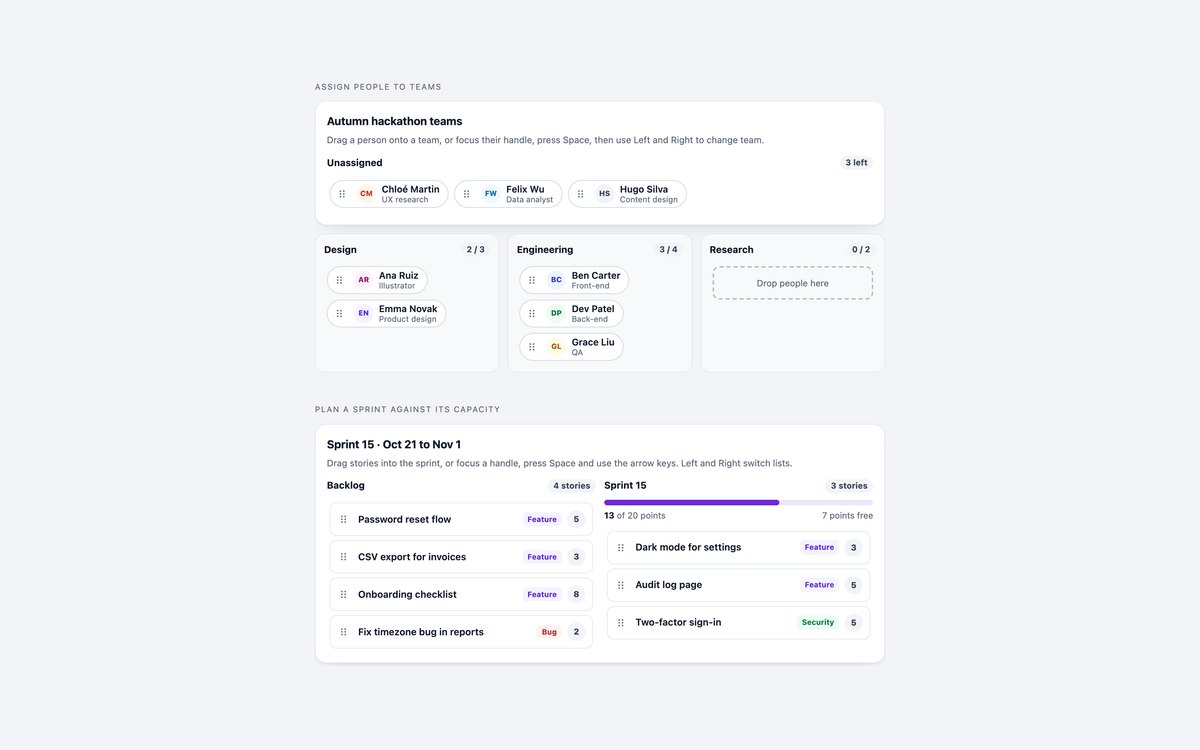Screen dimensions: 1200x750
Task: Click the drag handle of Onboarding checklist
Action: (343, 594)
